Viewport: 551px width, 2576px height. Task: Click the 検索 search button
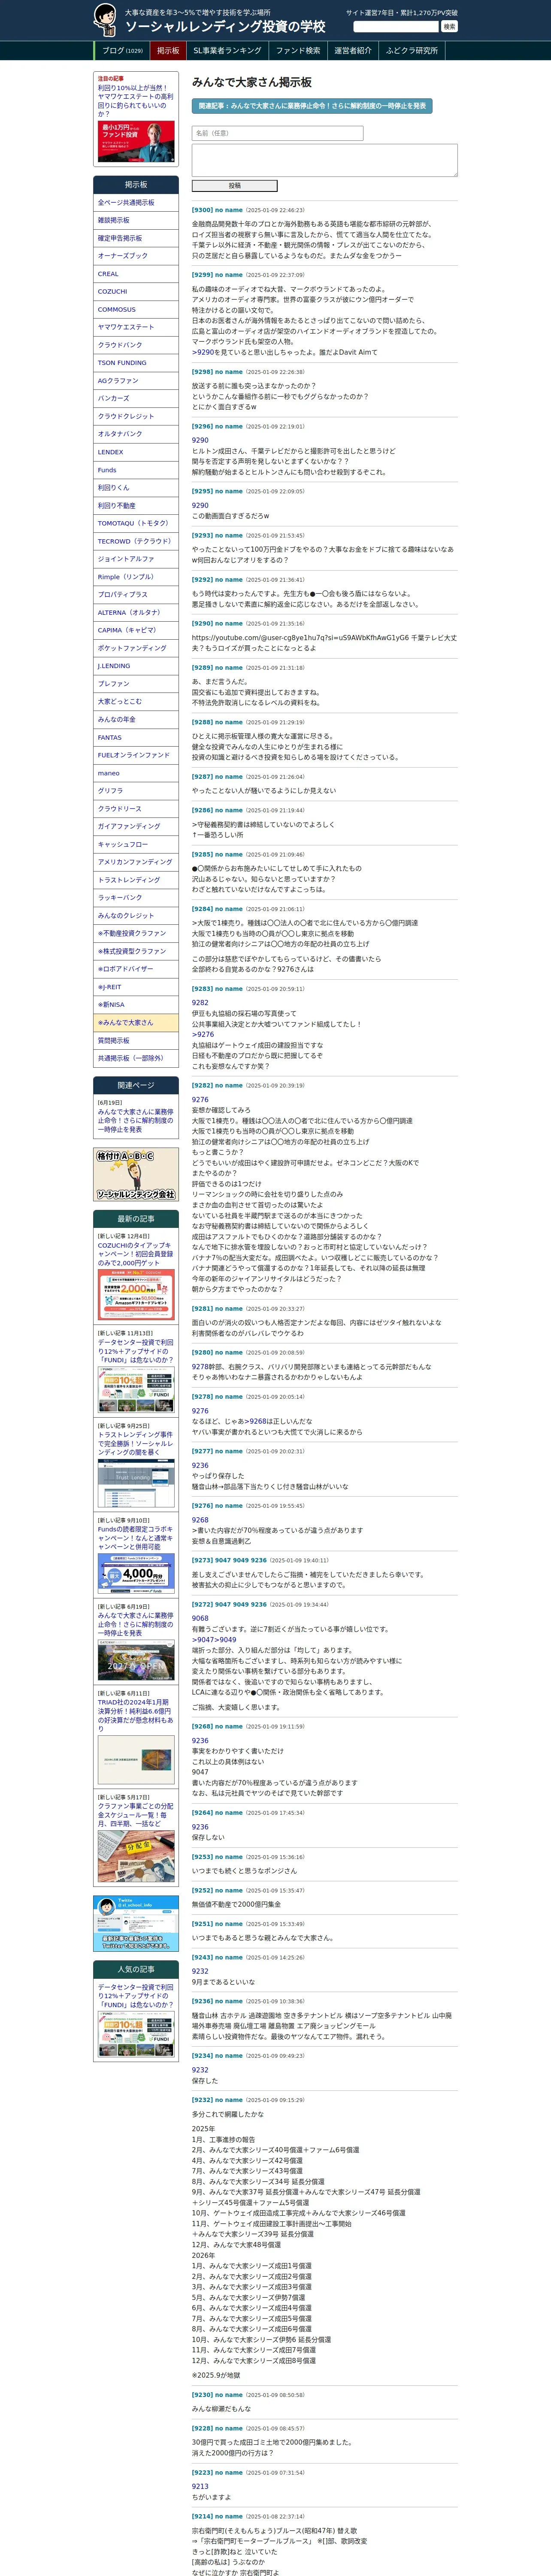tap(449, 27)
